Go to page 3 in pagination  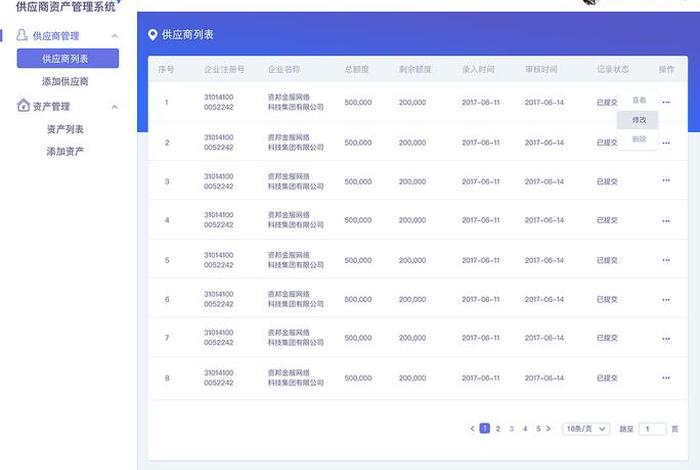coord(512,428)
